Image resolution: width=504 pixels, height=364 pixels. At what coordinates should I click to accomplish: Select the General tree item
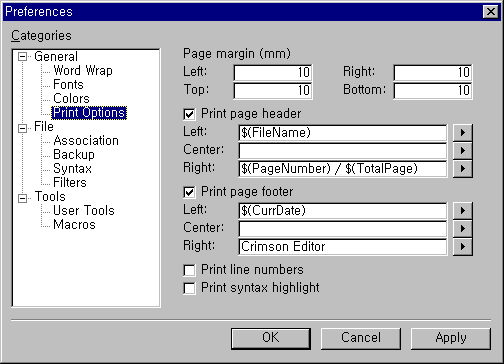pyautogui.click(x=56, y=56)
